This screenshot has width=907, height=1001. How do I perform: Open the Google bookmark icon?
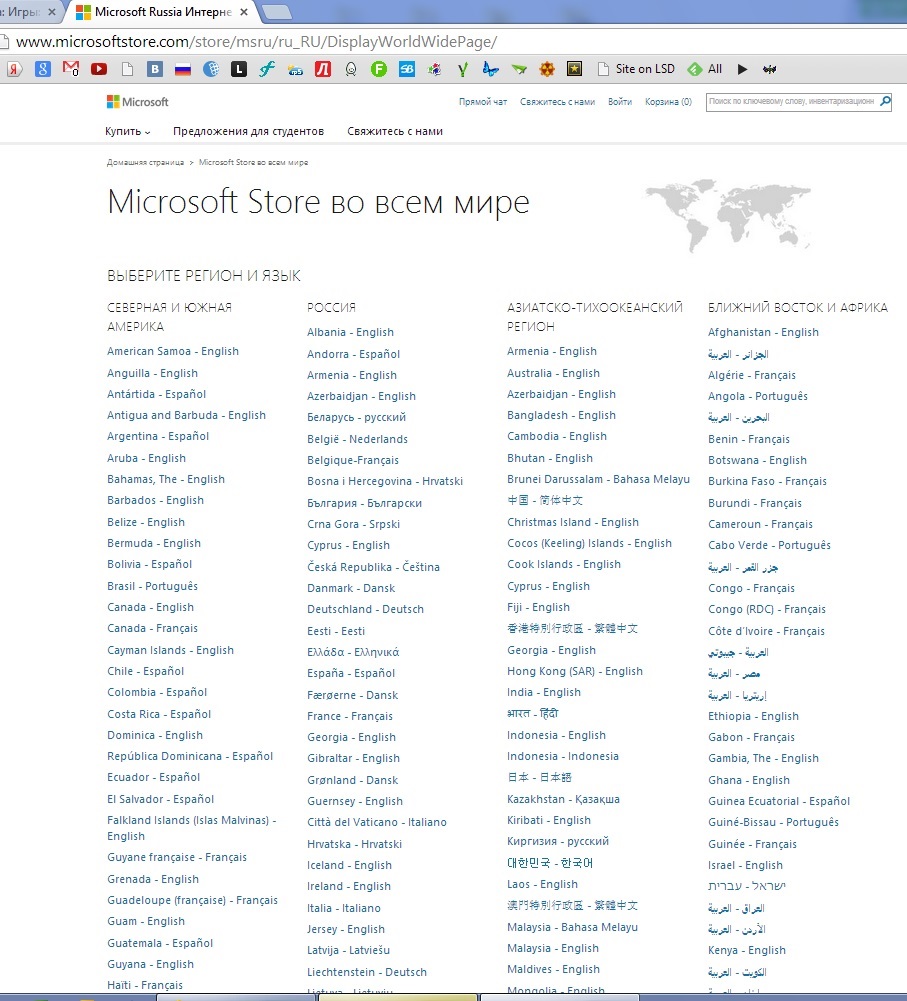click(43, 69)
